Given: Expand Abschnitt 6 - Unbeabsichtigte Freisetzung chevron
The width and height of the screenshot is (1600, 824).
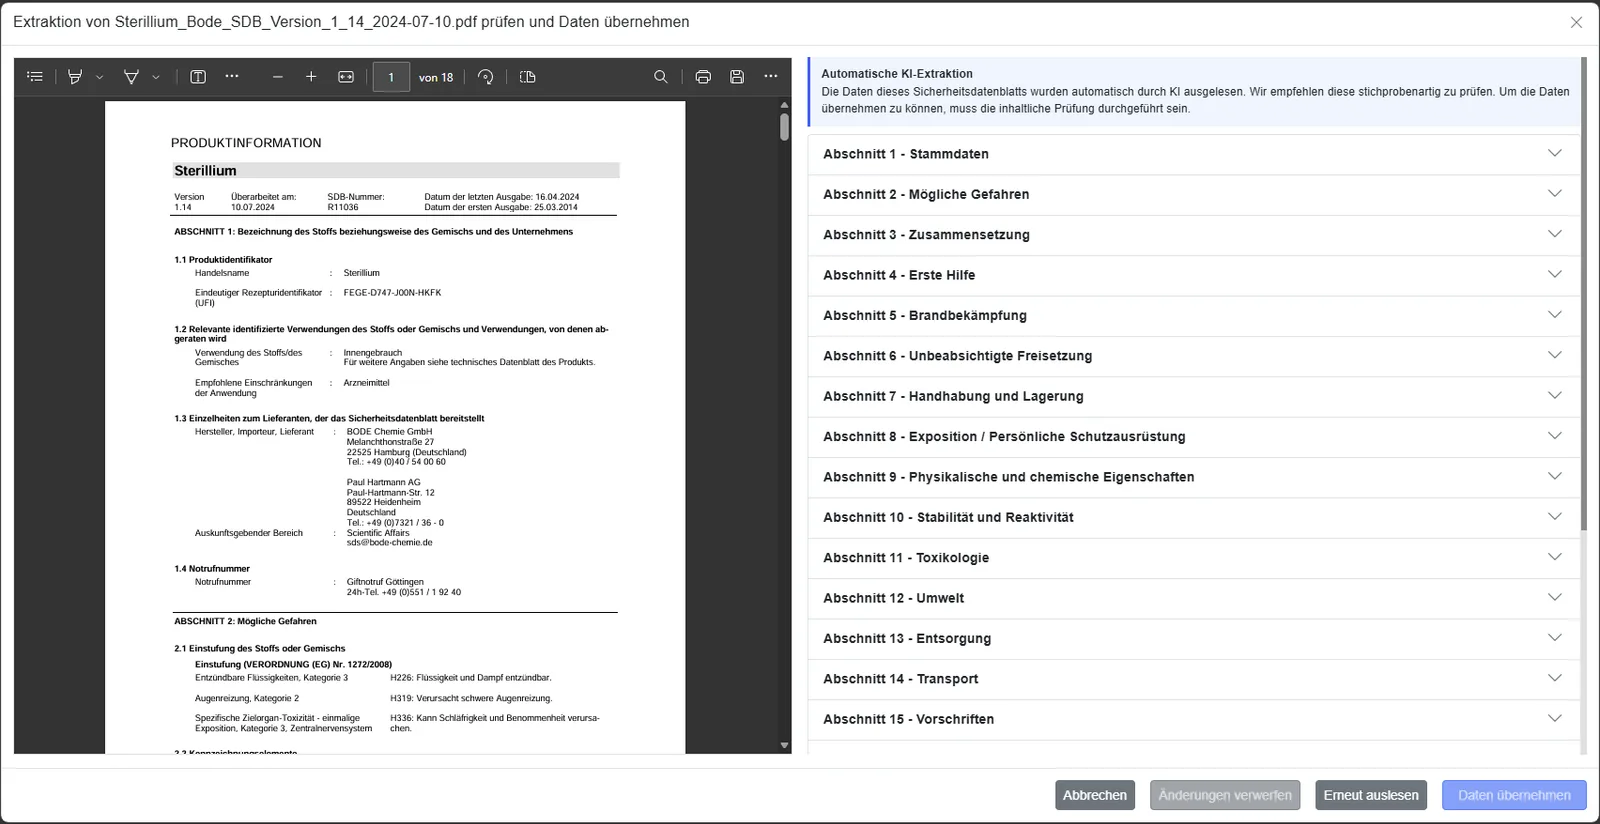Looking at the screenshot, I should pyautogui.click(x=1555, y=355).
